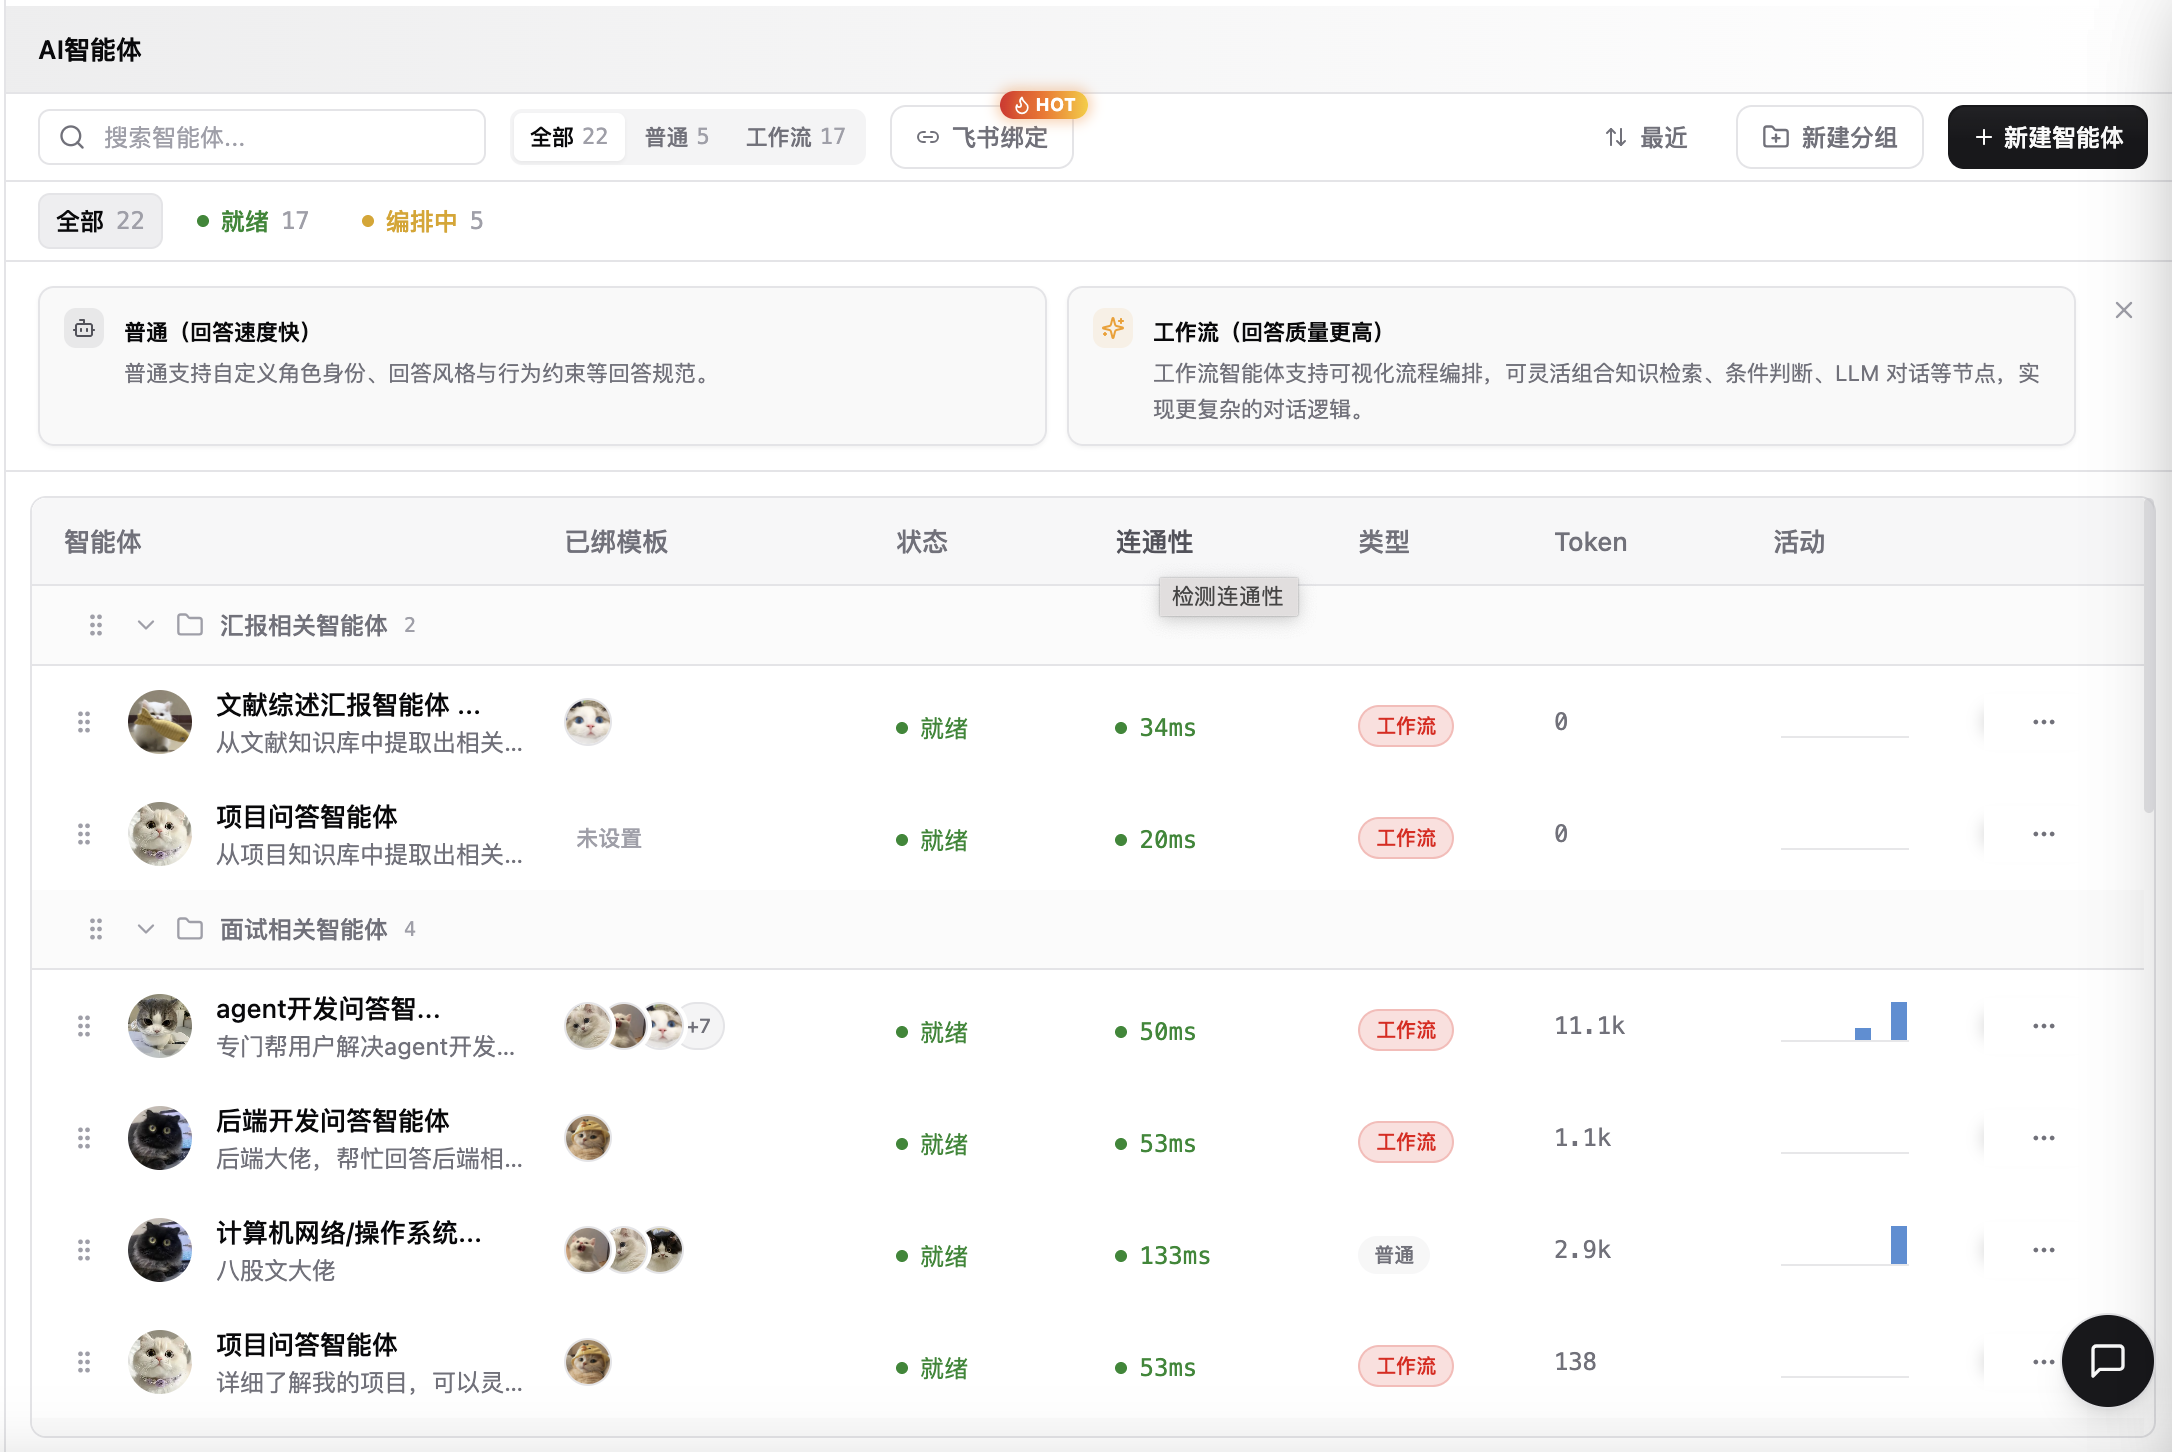Image resolution: width=2172 pixels, height=1452 pixels.
Task: Focus the 搜索智能体 search field
Action: coord(262,137)
